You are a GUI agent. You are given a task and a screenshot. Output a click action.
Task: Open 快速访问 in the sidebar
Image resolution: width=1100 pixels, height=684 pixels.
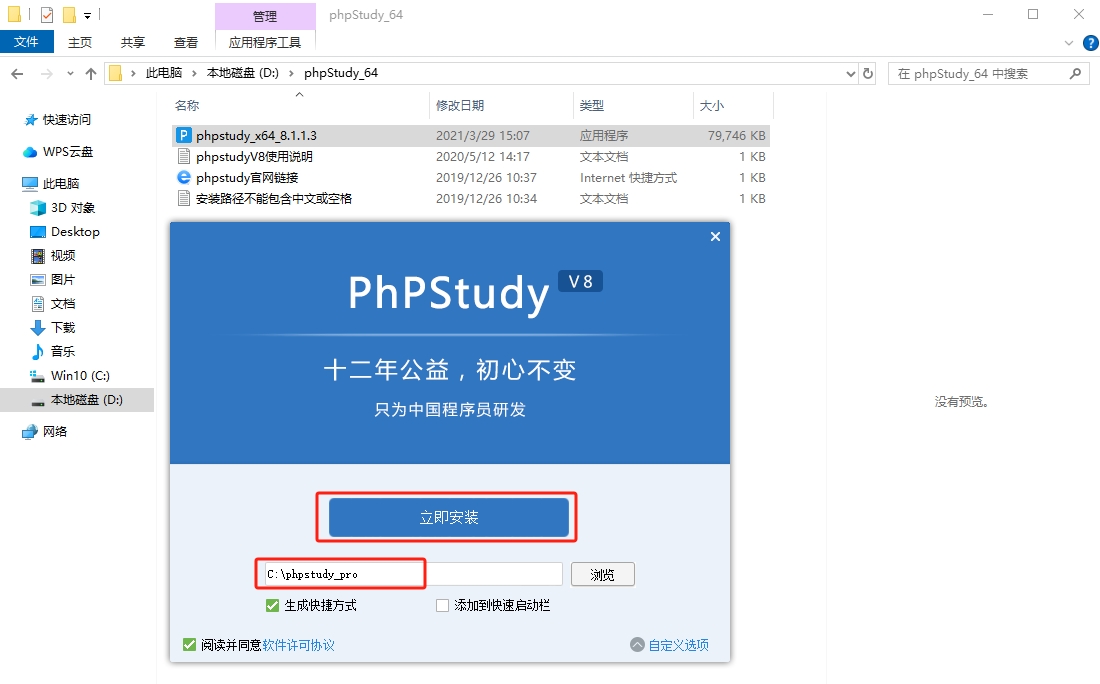pyautogui.click(x=67, y=120)
